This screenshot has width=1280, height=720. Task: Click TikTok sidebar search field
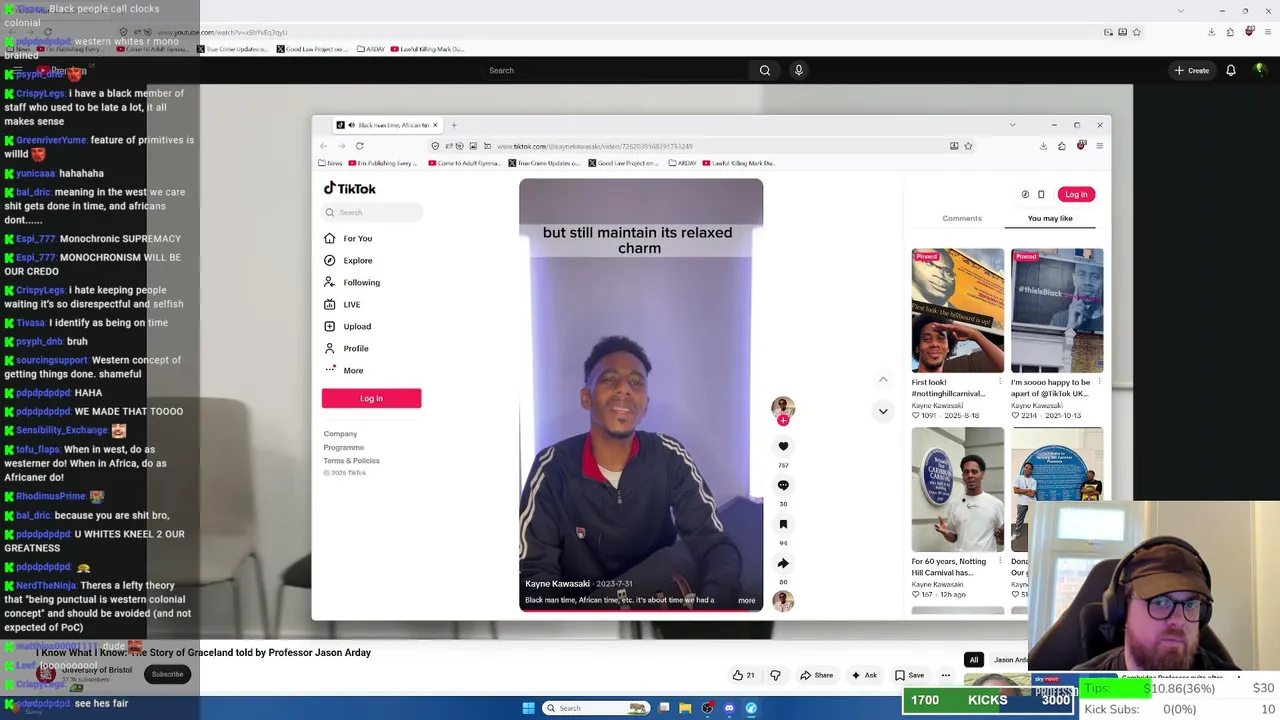tap(373, 212)
